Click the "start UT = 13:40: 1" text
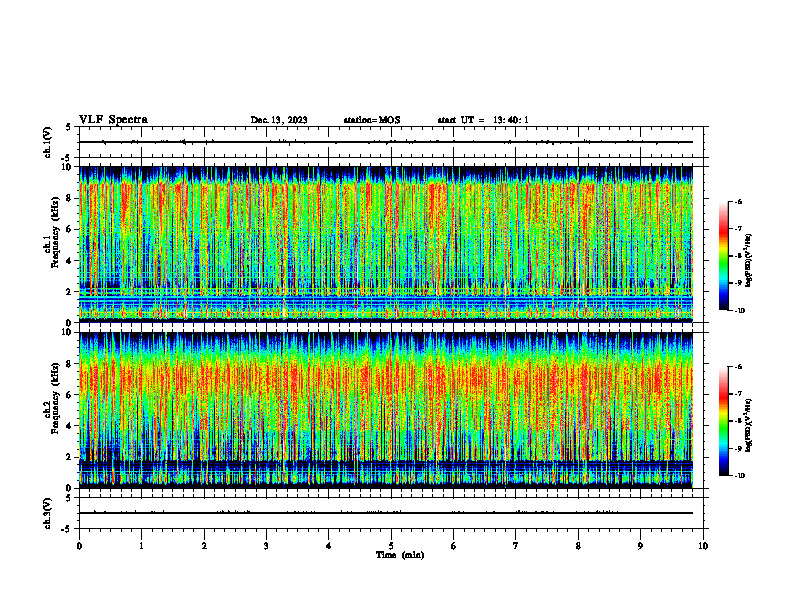 483,120
